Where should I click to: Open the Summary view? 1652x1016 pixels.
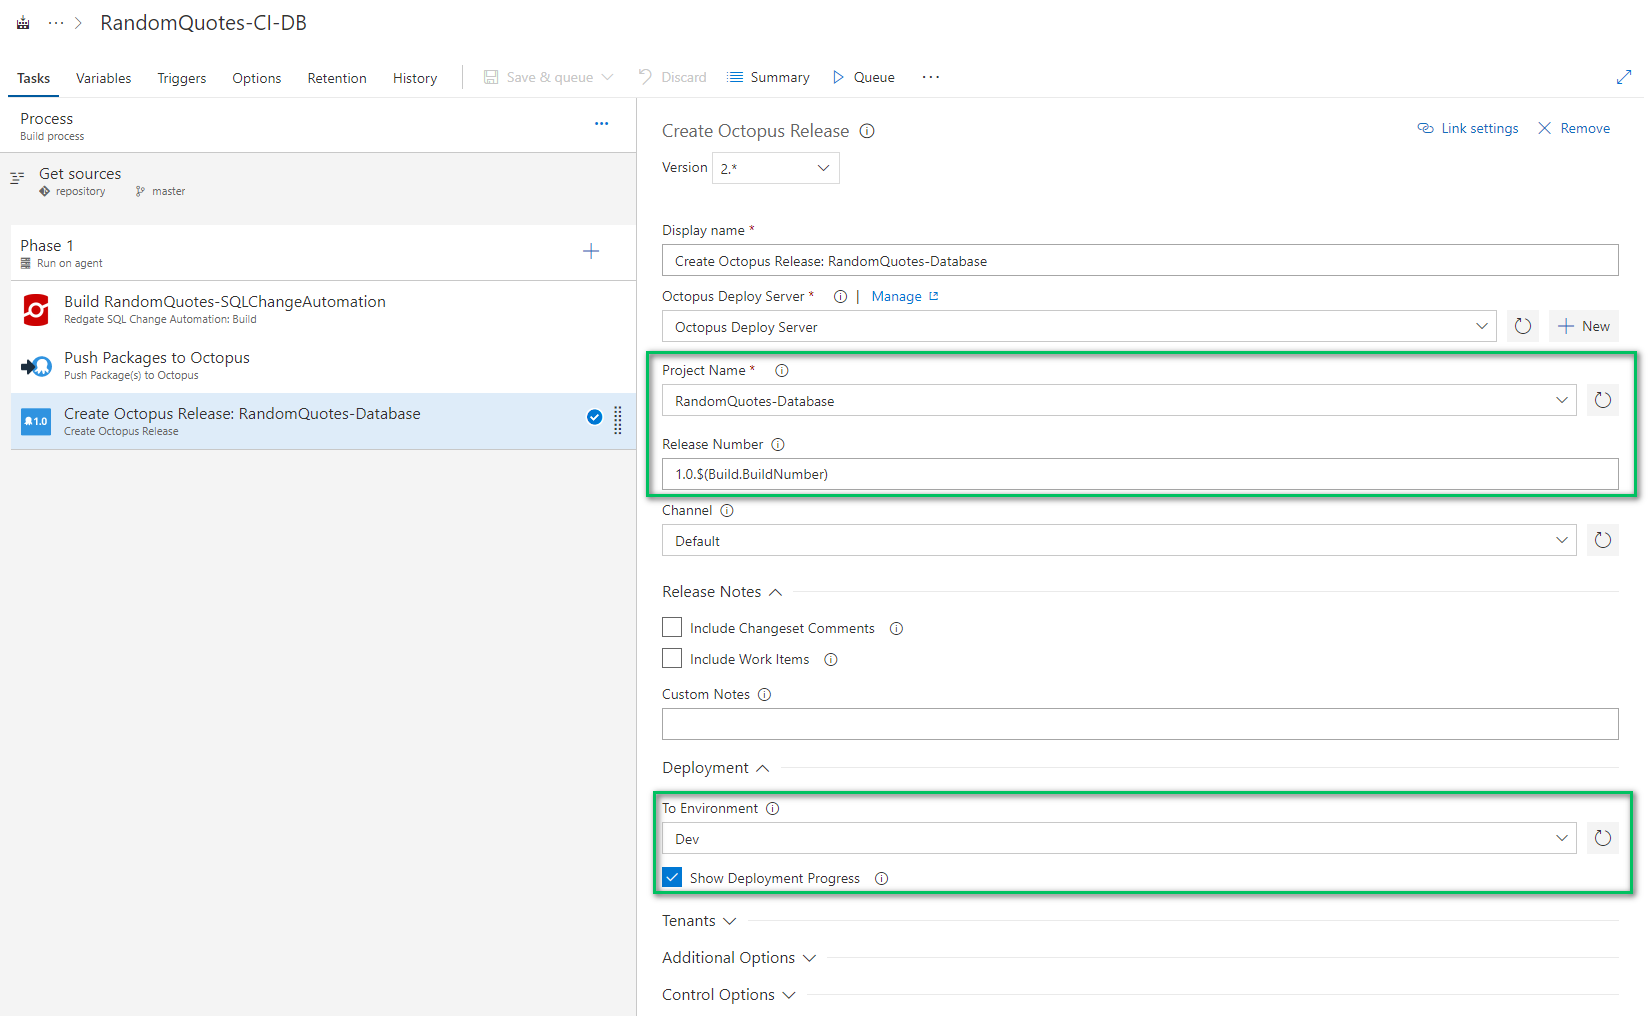click(x=768, y=77)
